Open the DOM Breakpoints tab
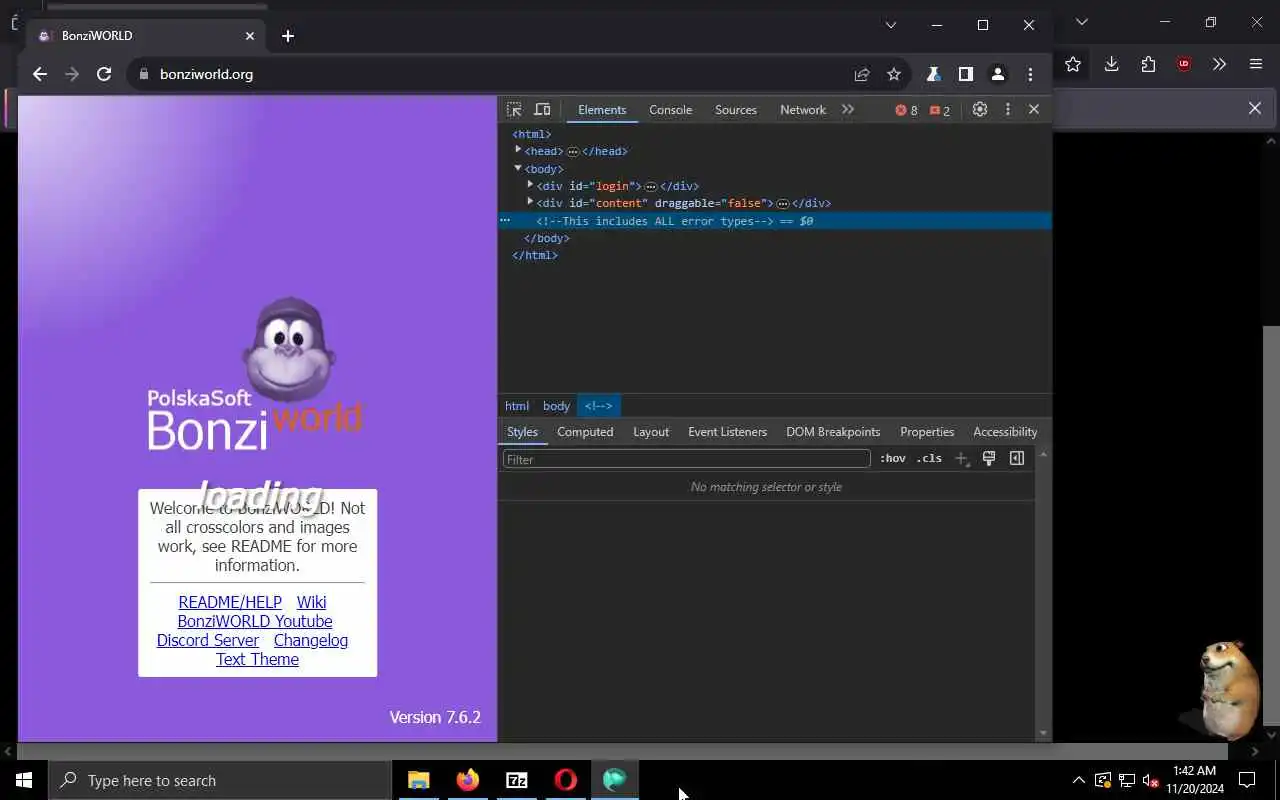 pyautogui.click(x=833, y=432)
